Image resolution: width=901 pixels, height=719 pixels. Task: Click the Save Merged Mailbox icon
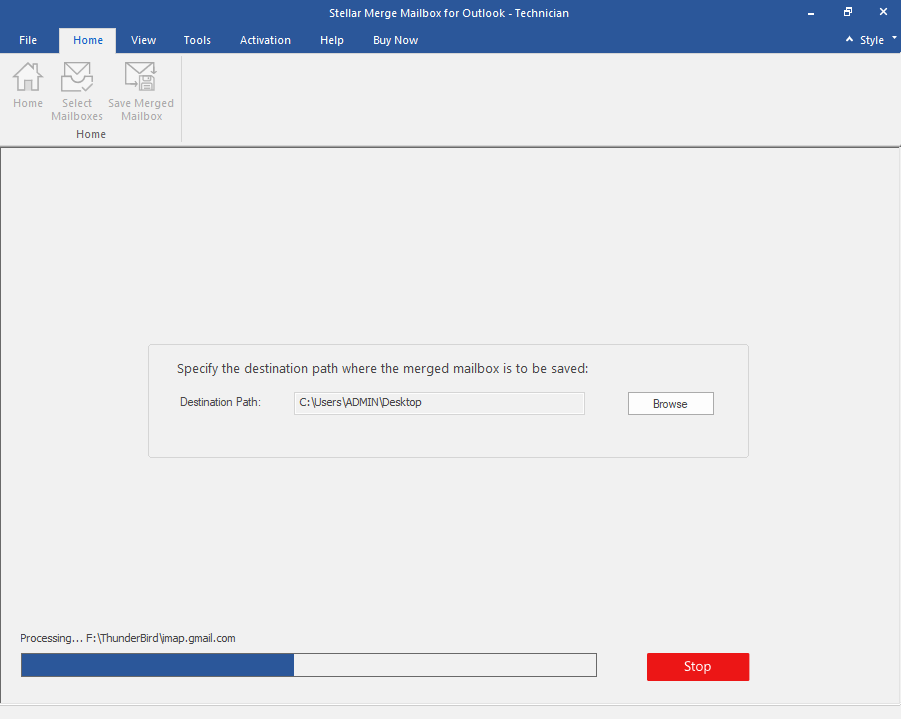coord(141,91)
